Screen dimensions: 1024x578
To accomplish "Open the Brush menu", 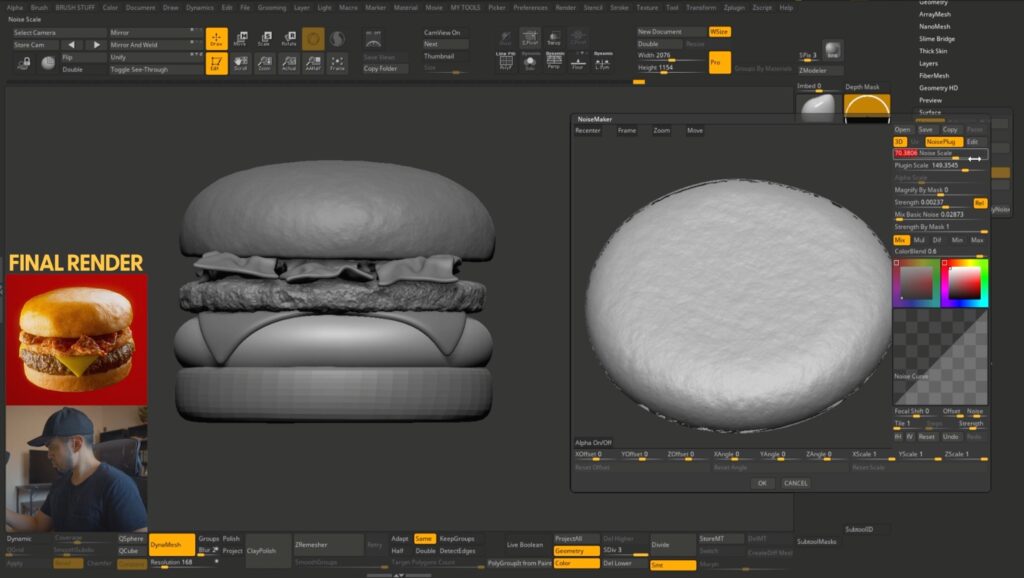I will click(x=39, y=8).
